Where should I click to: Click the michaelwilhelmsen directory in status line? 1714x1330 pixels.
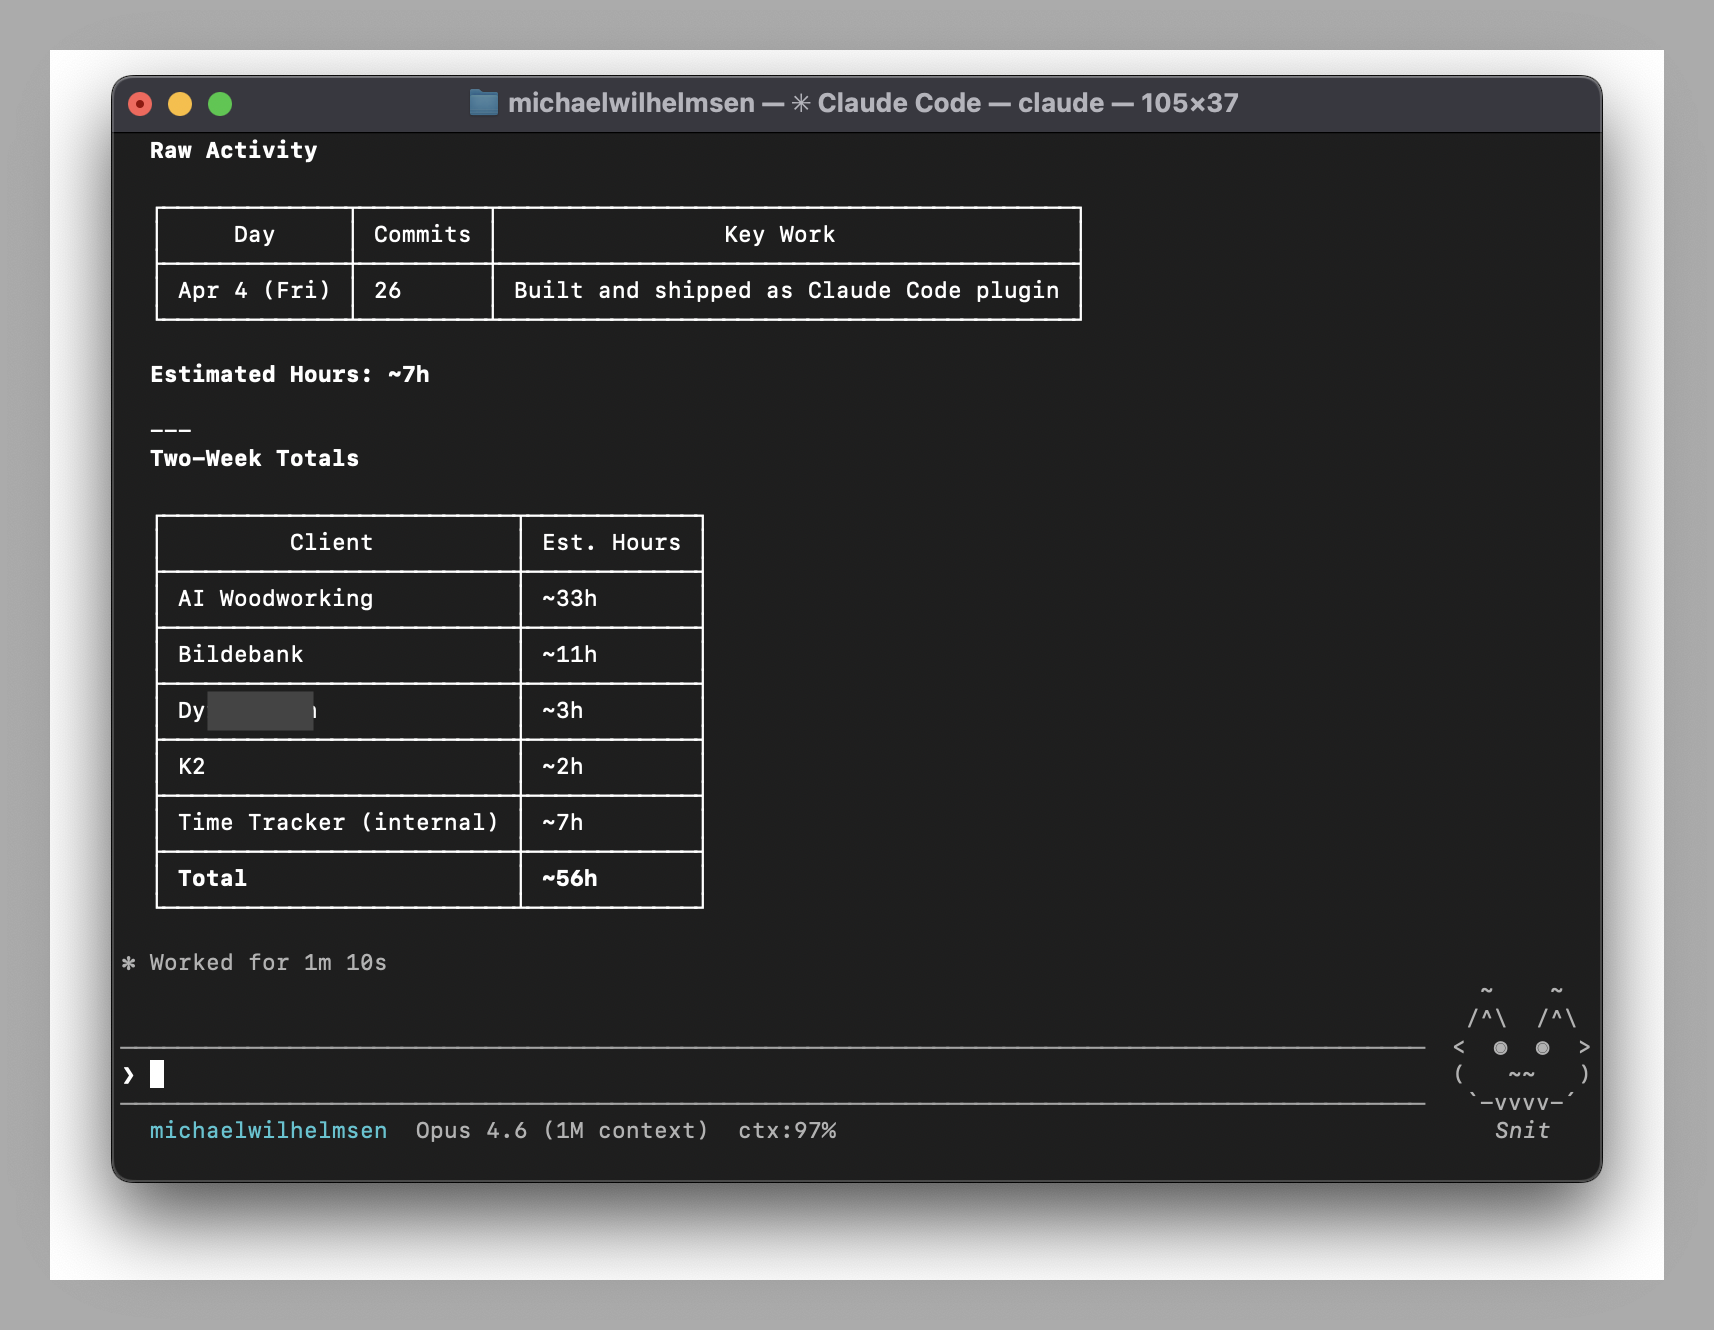[x=268, y=1131]
